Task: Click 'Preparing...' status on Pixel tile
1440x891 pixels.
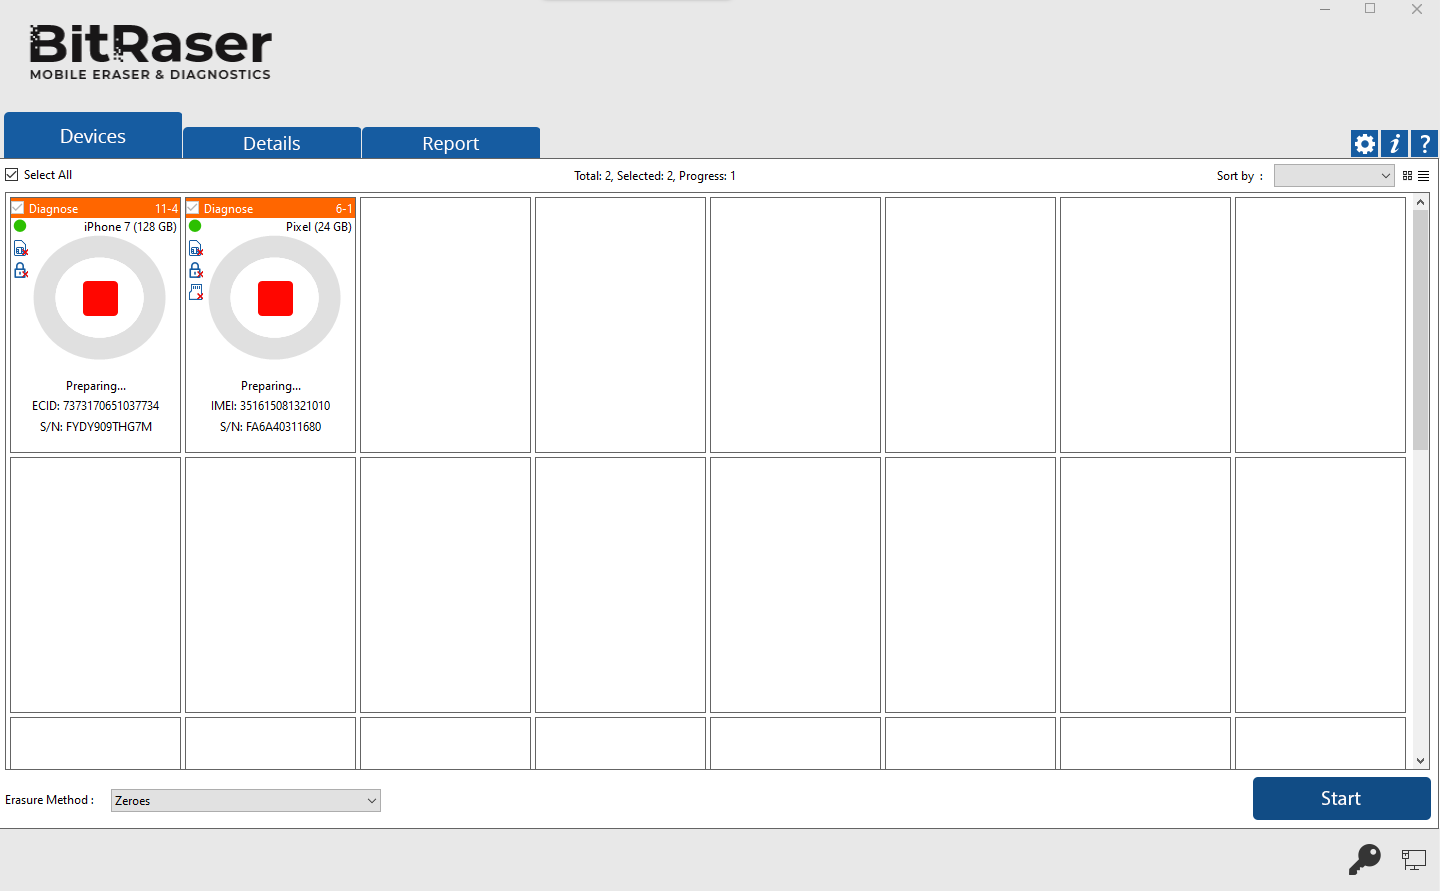Action: [x=271, y=386]
